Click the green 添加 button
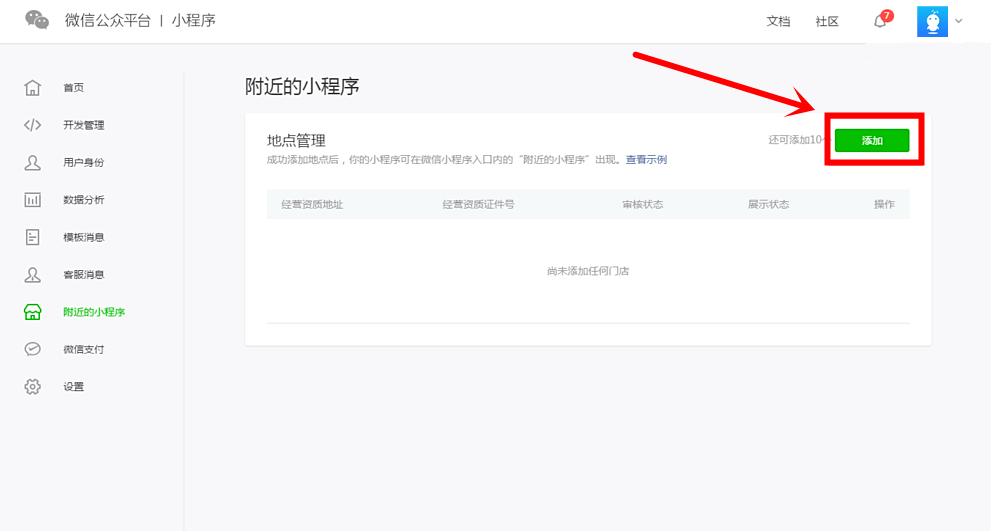Image resolution: width=991 pixels, height=531 pixels. [x=872, y=141]
